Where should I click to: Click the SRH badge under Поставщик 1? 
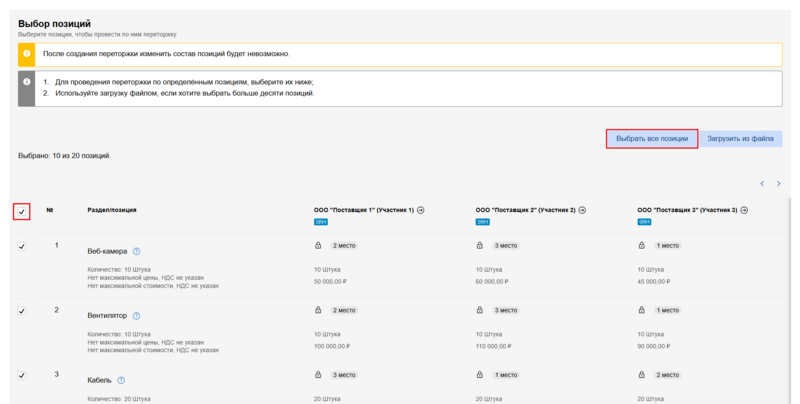pos(321,222)
